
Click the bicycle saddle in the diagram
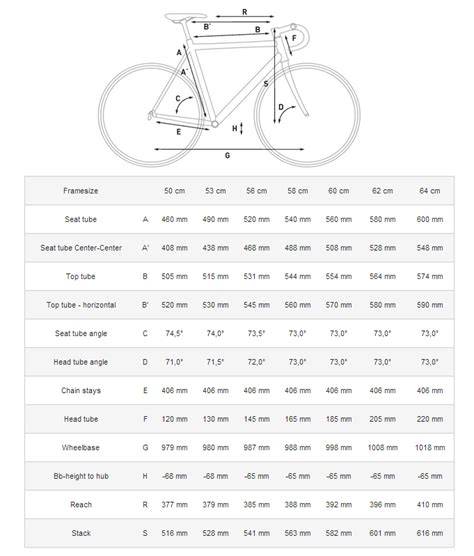185,17
